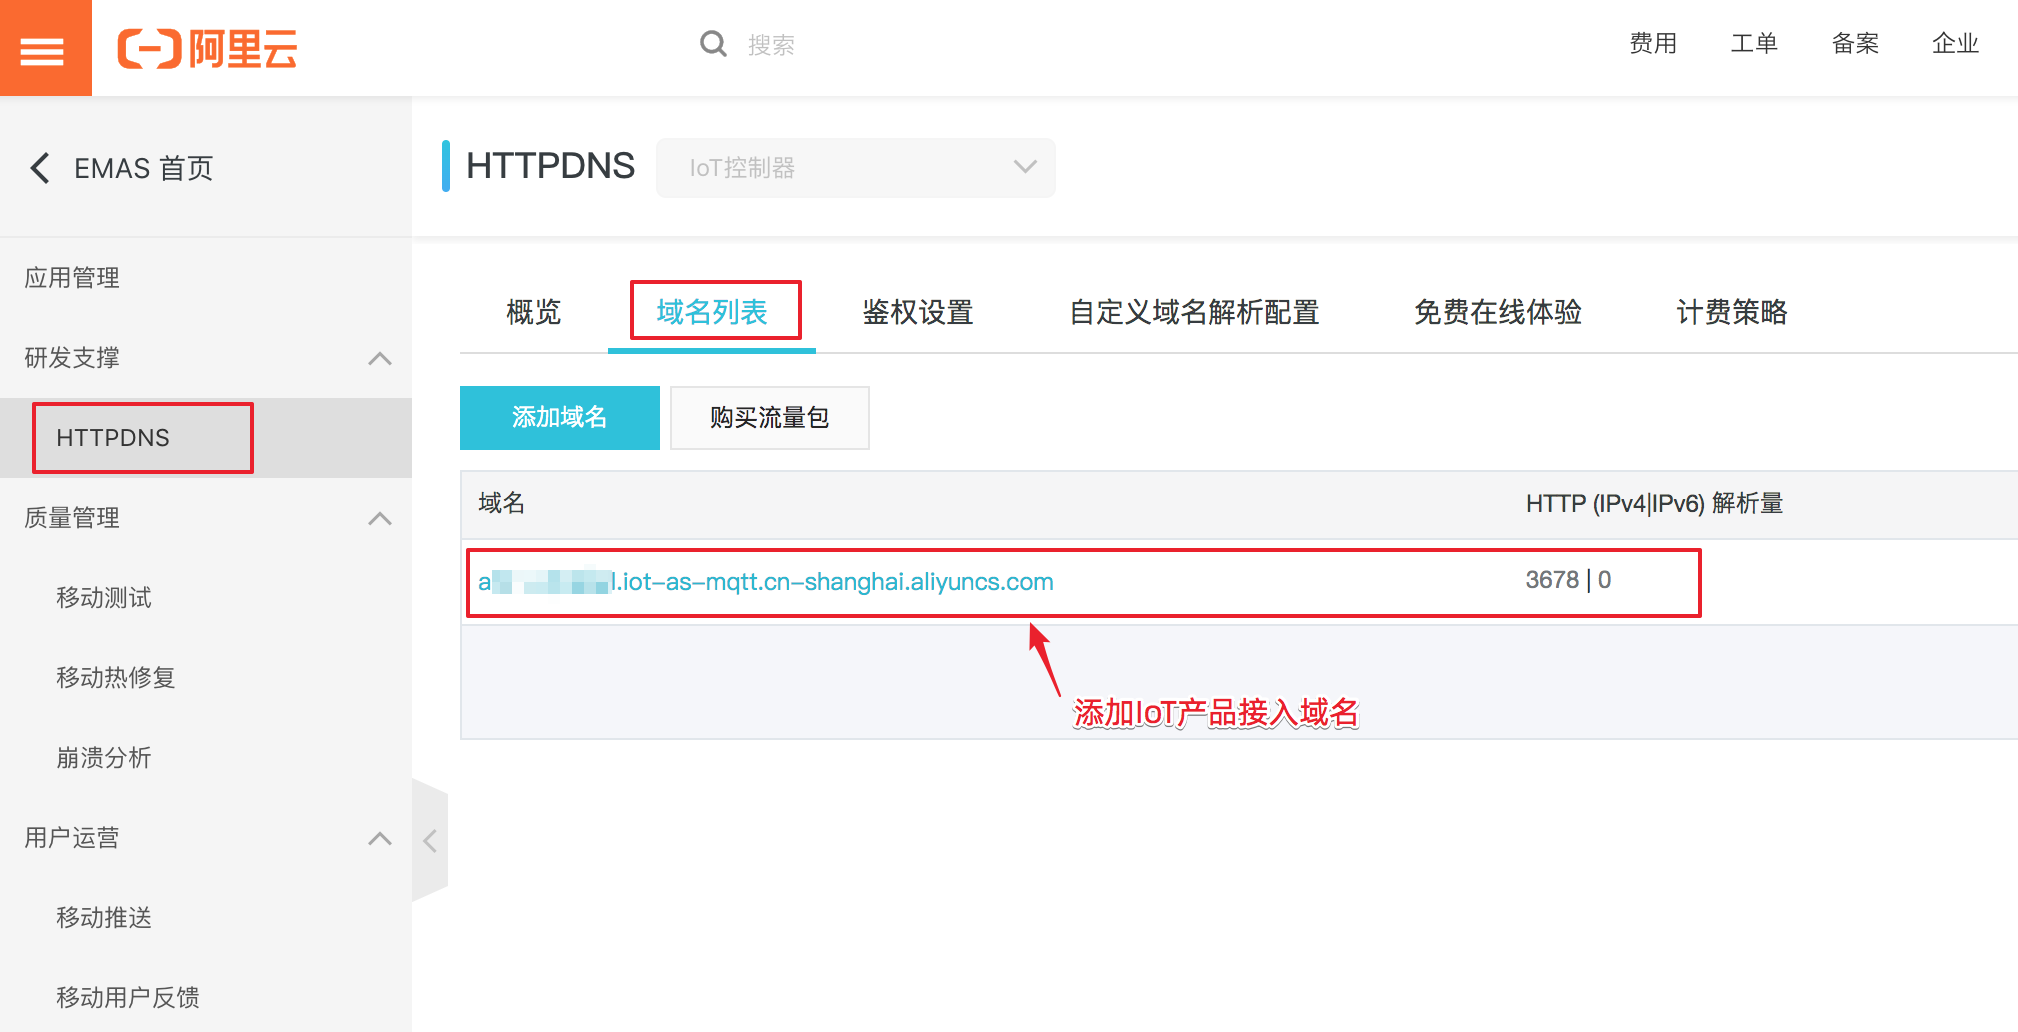Switch to the 免费在线体验 tab
Viewport: 2018px width, 1032px height.
click(1498, 312)
